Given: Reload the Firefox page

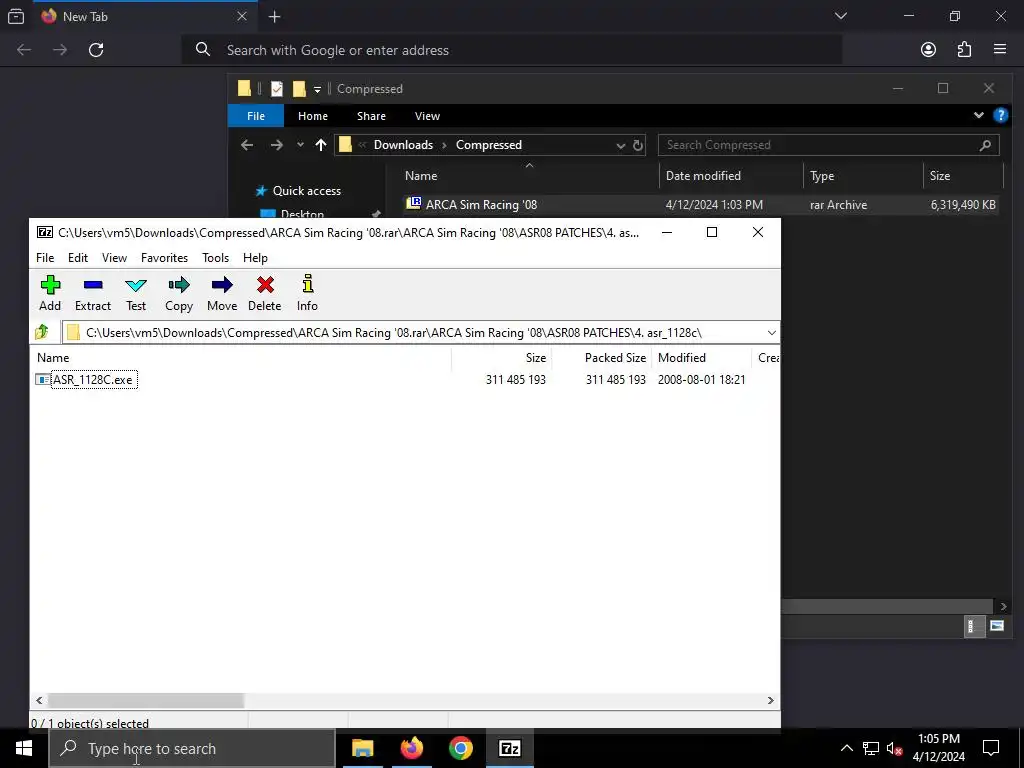Looking at the screenshot, I should (96, 50).
